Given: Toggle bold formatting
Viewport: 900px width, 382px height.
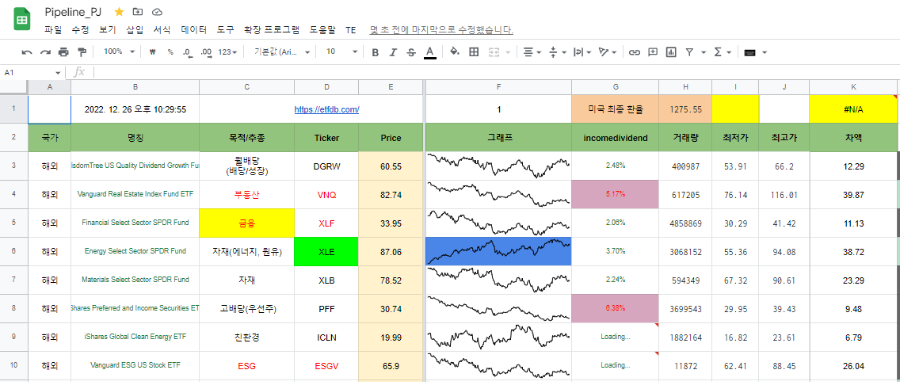Looking at the screenshot, I should (x=375, y=52).
